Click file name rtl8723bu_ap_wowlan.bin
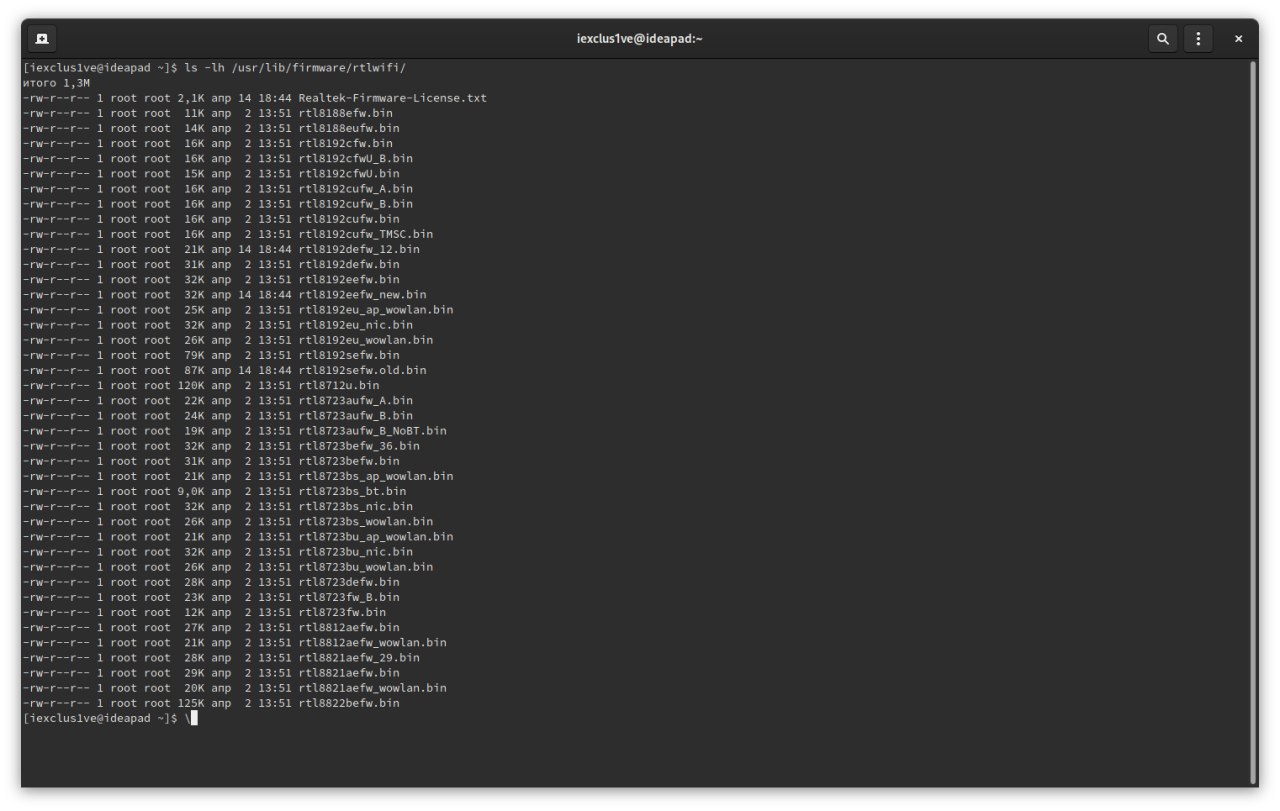 pos(375,536)
